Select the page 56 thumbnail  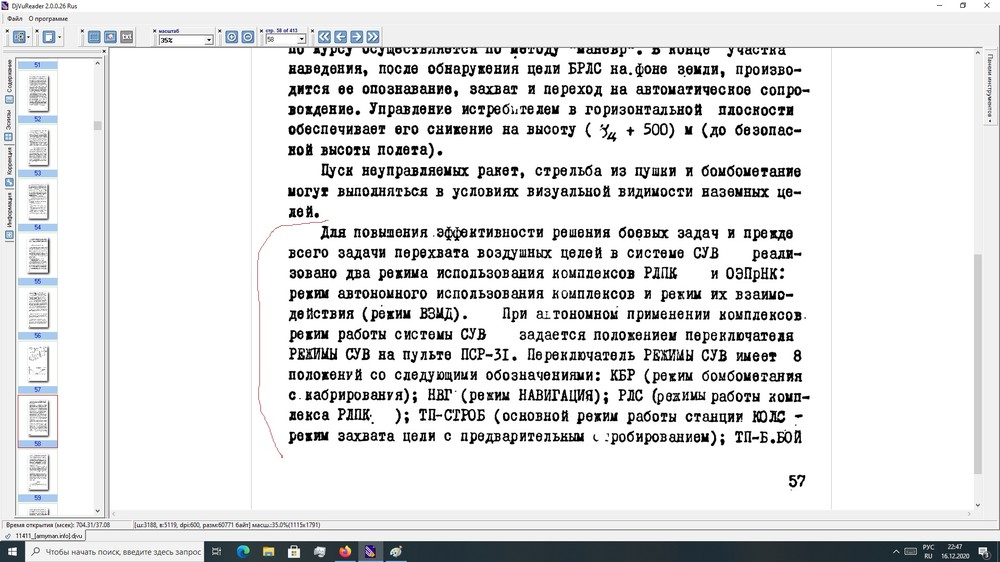[x=38, y=313]
